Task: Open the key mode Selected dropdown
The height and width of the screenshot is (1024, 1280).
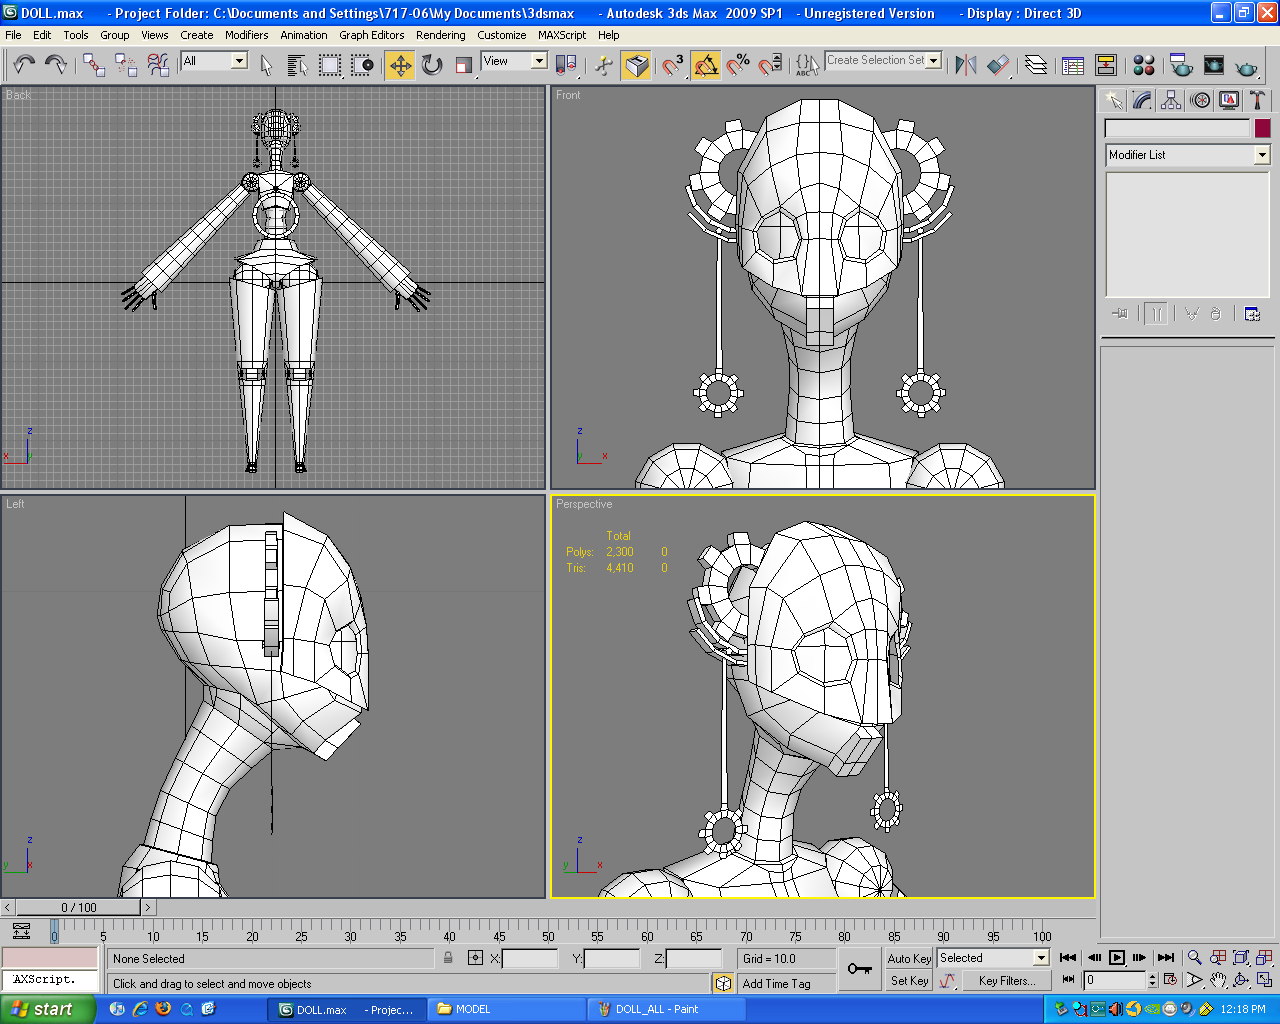Action: coord(1041,958)
